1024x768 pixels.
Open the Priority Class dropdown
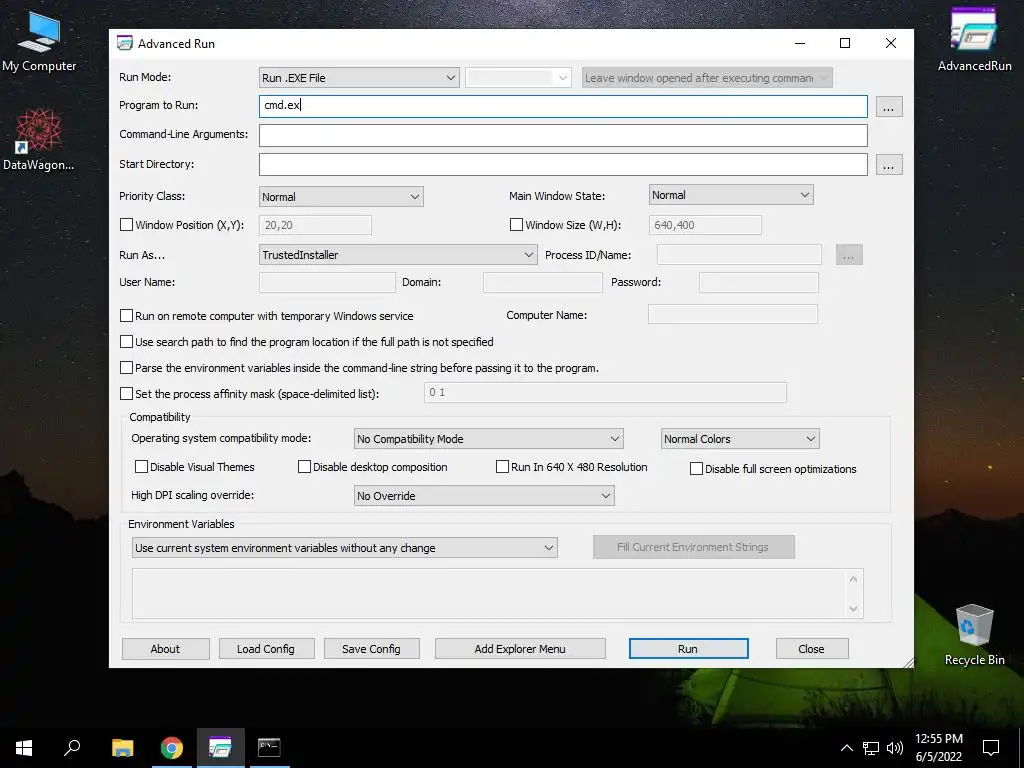tap(341, 197)
